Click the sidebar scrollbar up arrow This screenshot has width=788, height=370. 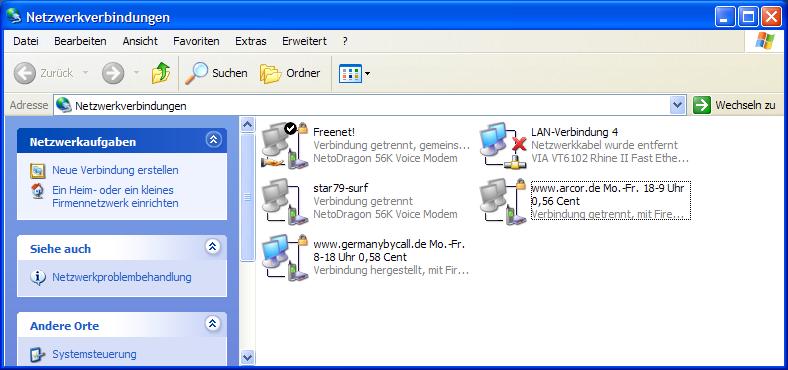pos(247,124)
